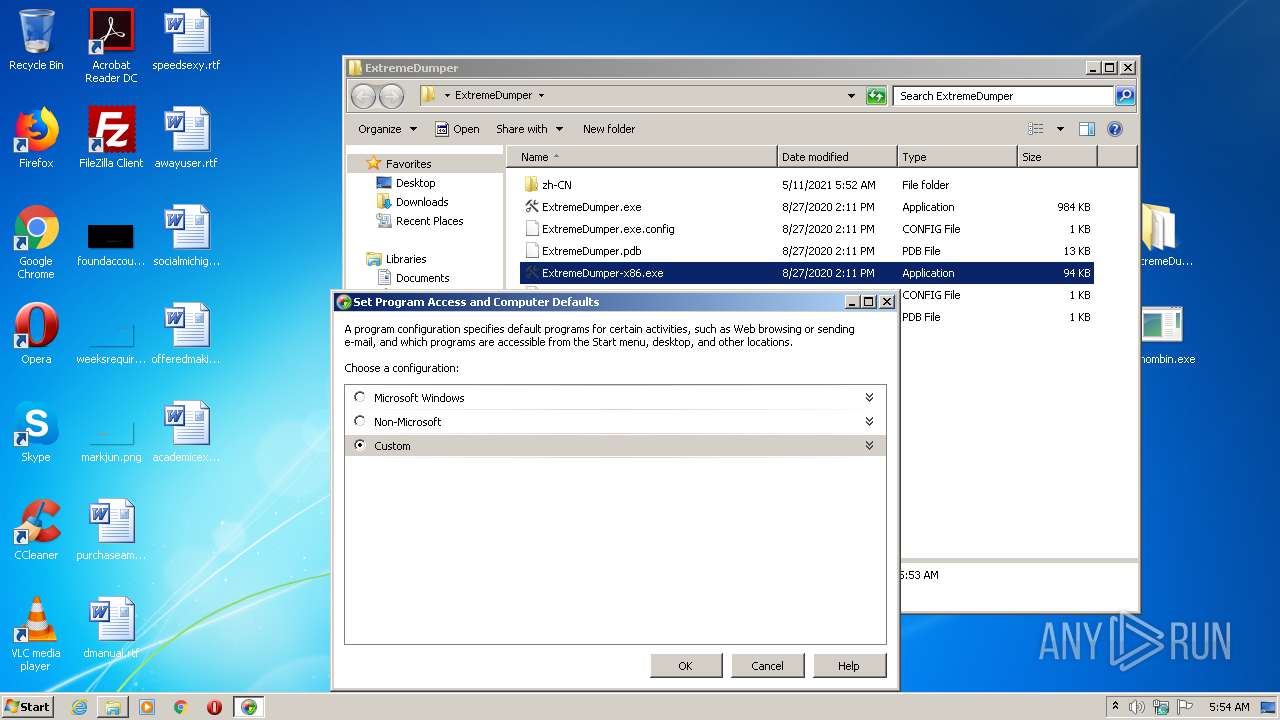Select the socialmichig... desktop document
This screenshot has height=720, width=1280.
pos(186,236)
